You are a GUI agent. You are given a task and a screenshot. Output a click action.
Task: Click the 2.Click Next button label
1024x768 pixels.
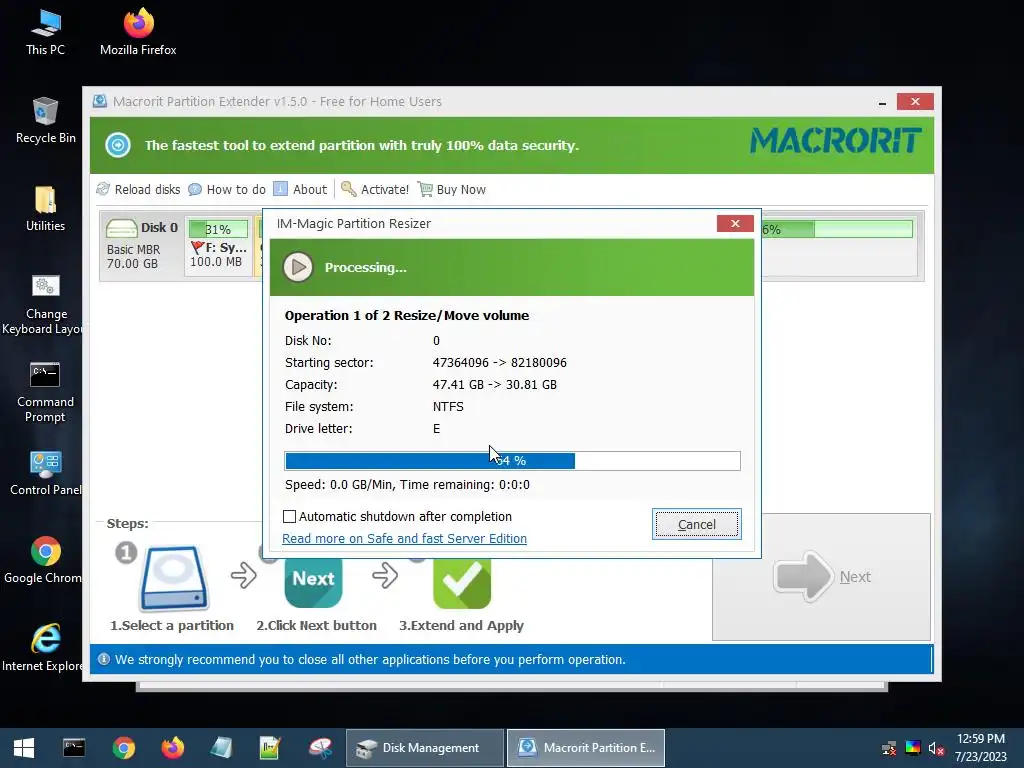pos(316,625)
